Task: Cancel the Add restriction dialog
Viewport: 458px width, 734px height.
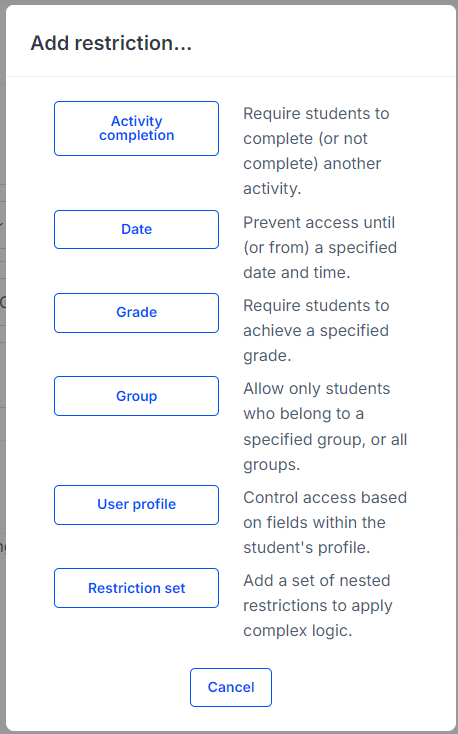Action: click(231, 687)
